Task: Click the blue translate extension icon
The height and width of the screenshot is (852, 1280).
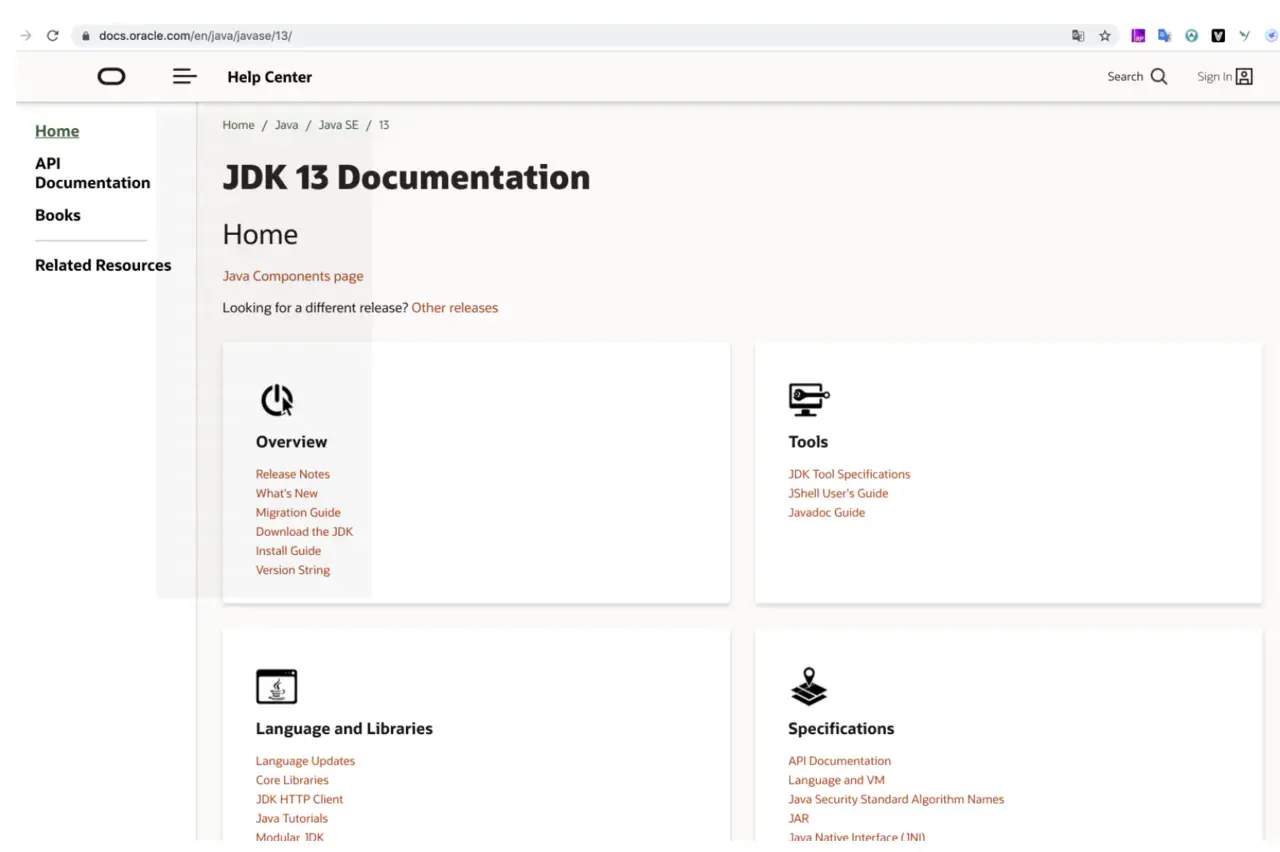Action: [x=1165, y=35]
